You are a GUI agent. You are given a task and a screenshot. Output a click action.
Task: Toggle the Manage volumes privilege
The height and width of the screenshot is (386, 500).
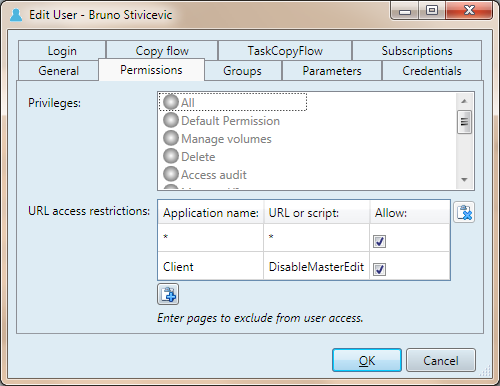click(x=171, y=138)
